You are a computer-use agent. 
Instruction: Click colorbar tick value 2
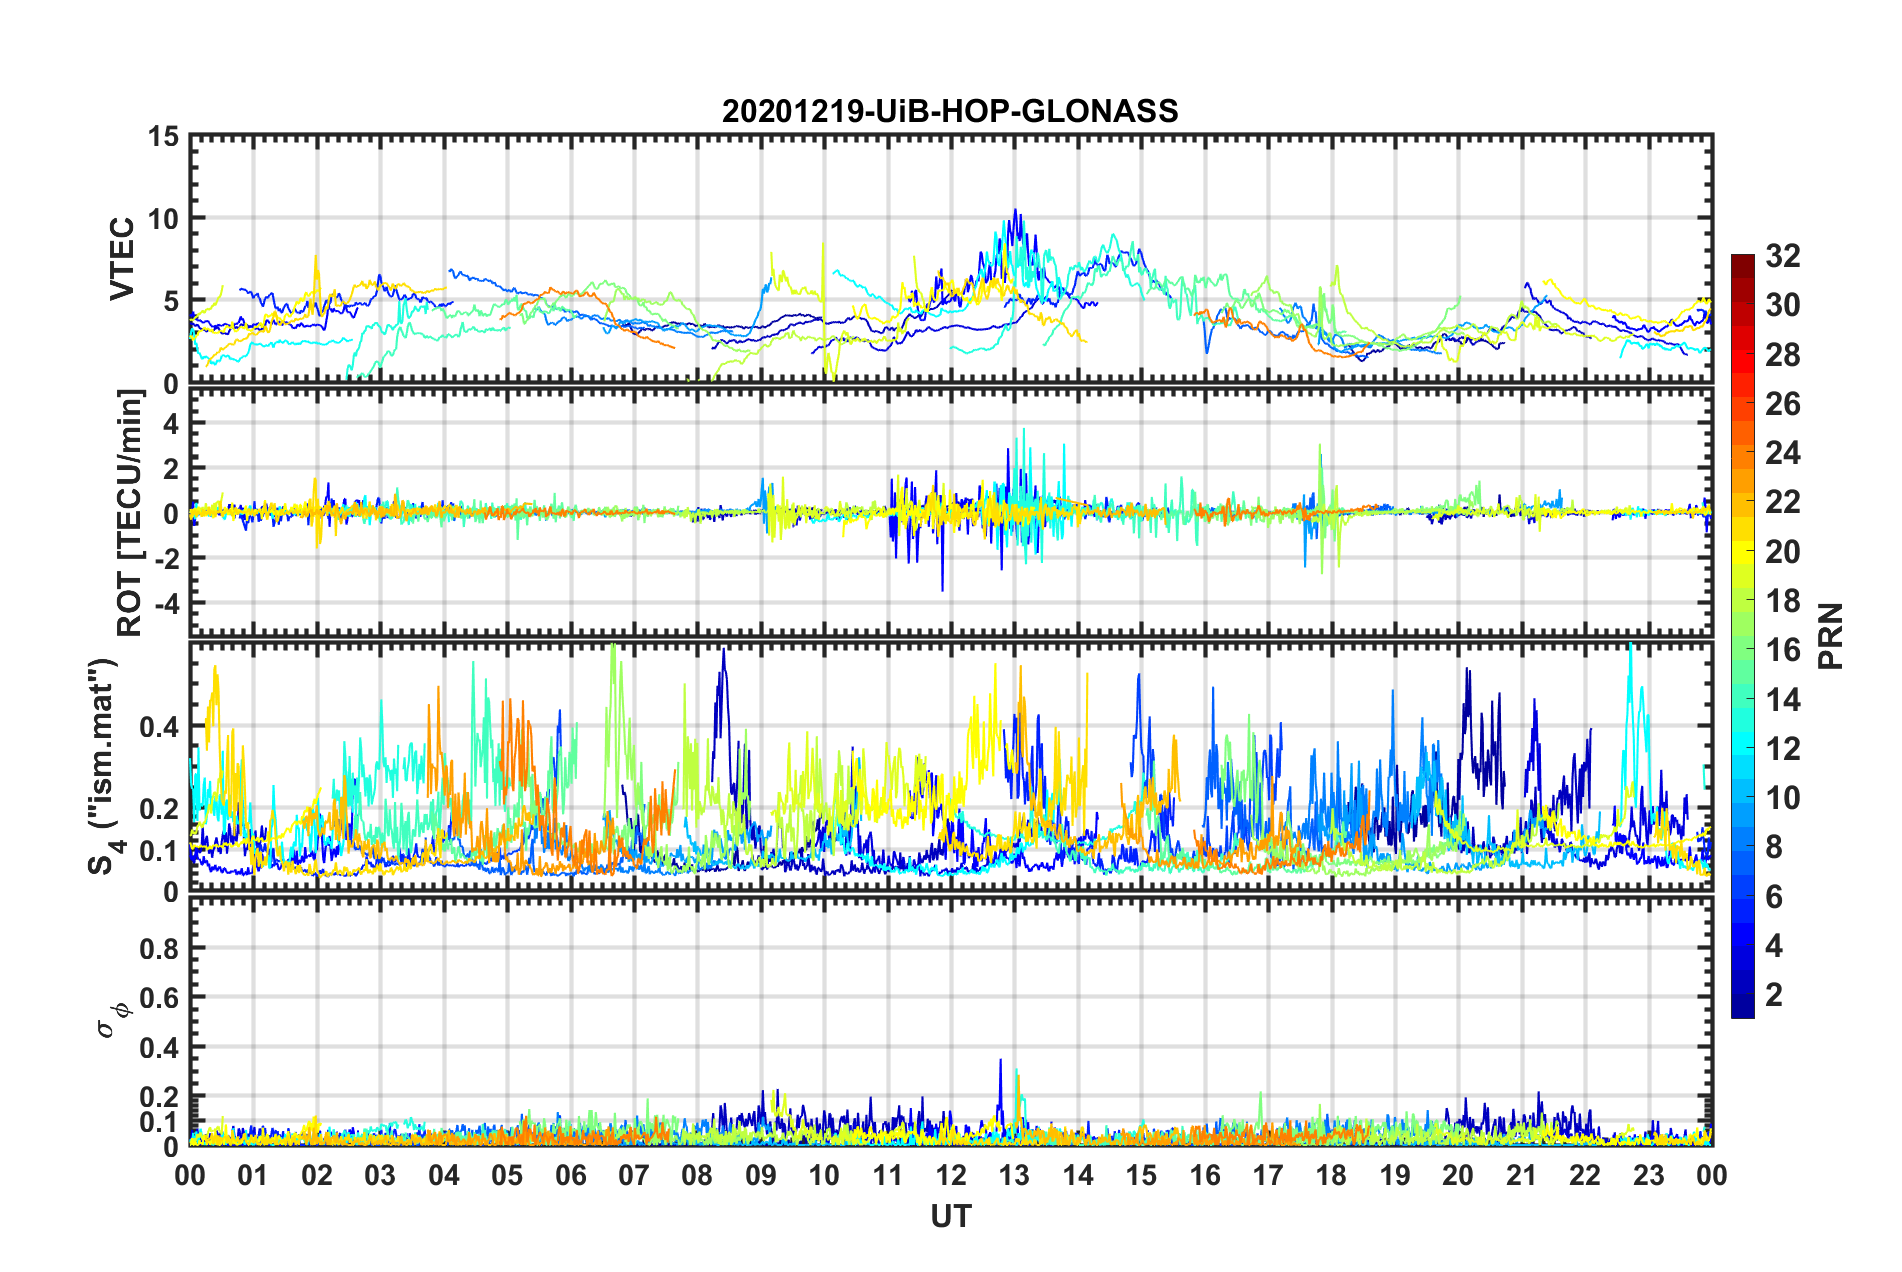(x=1774, y=995)
